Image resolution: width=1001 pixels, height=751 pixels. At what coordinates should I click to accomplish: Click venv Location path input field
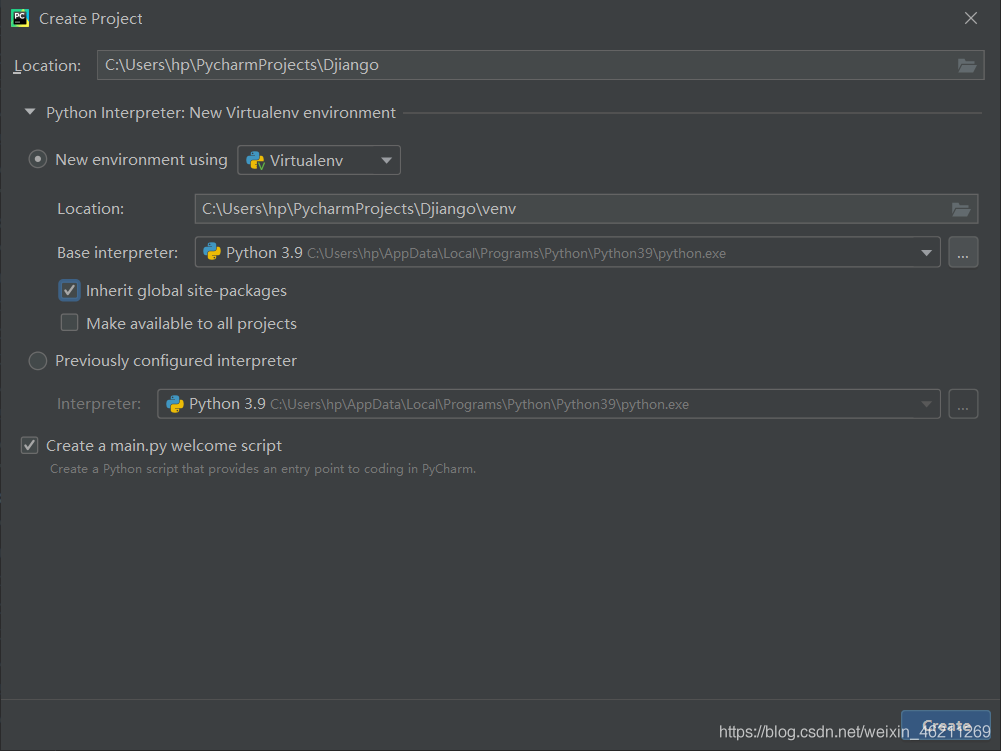click(586, 209)
